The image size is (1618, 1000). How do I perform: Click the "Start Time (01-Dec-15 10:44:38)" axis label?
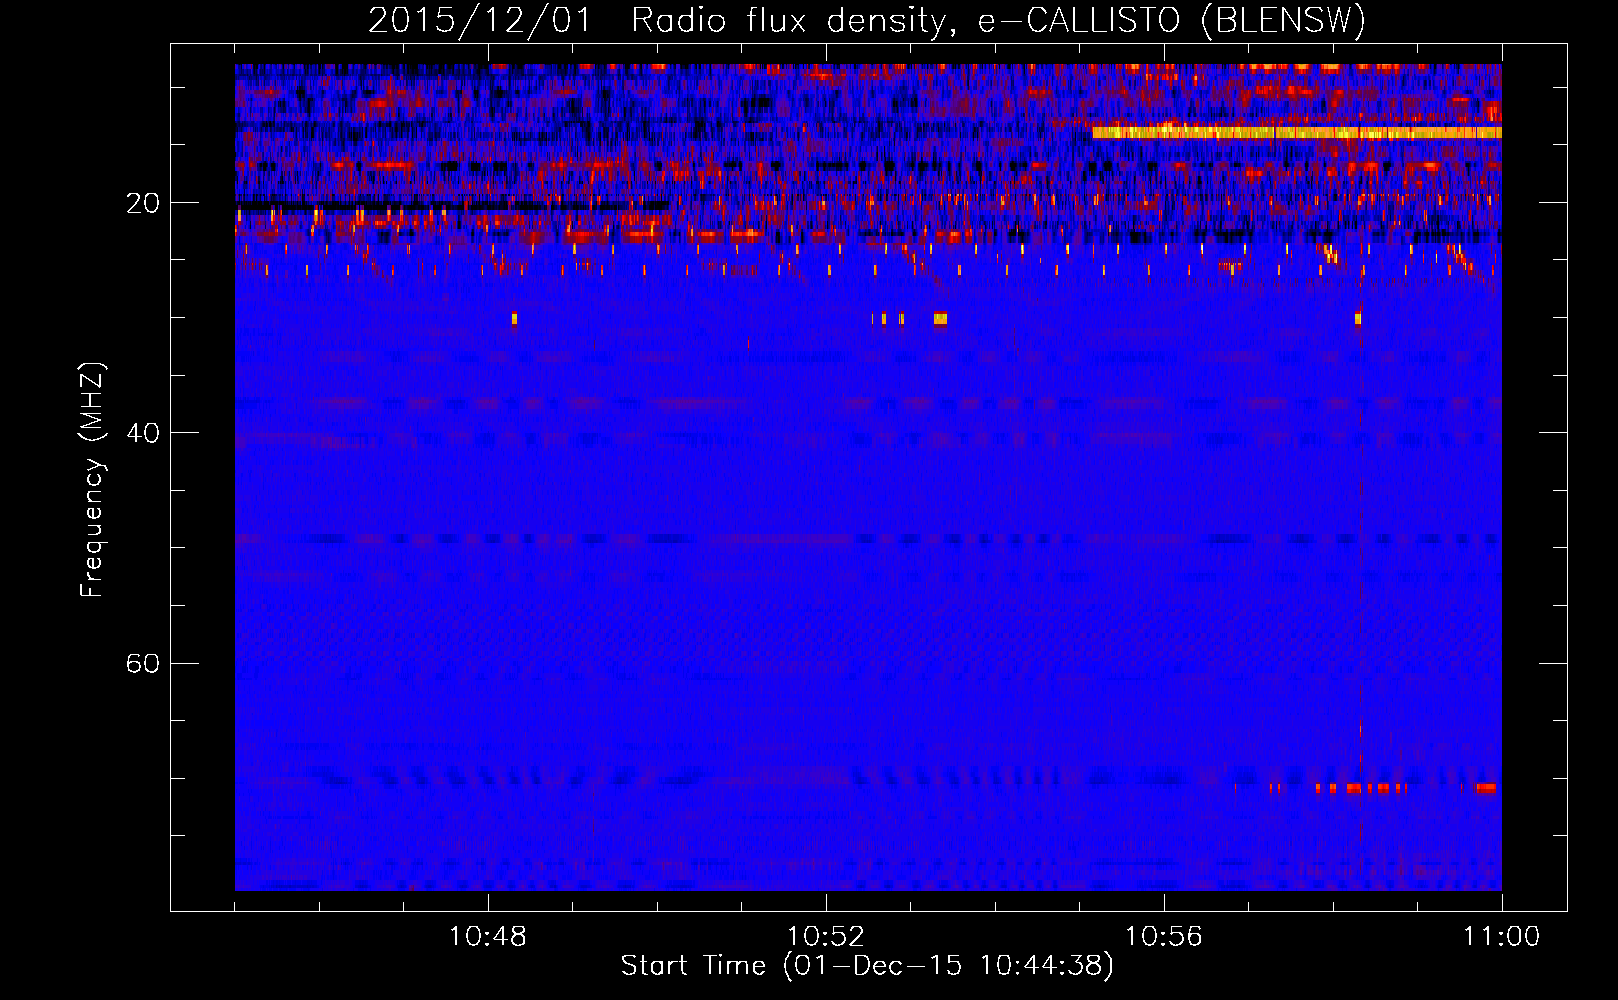coord(867,966)
